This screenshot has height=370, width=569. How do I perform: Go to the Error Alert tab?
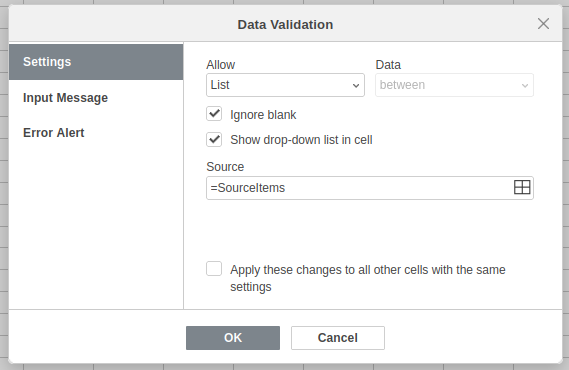[96, 133]
